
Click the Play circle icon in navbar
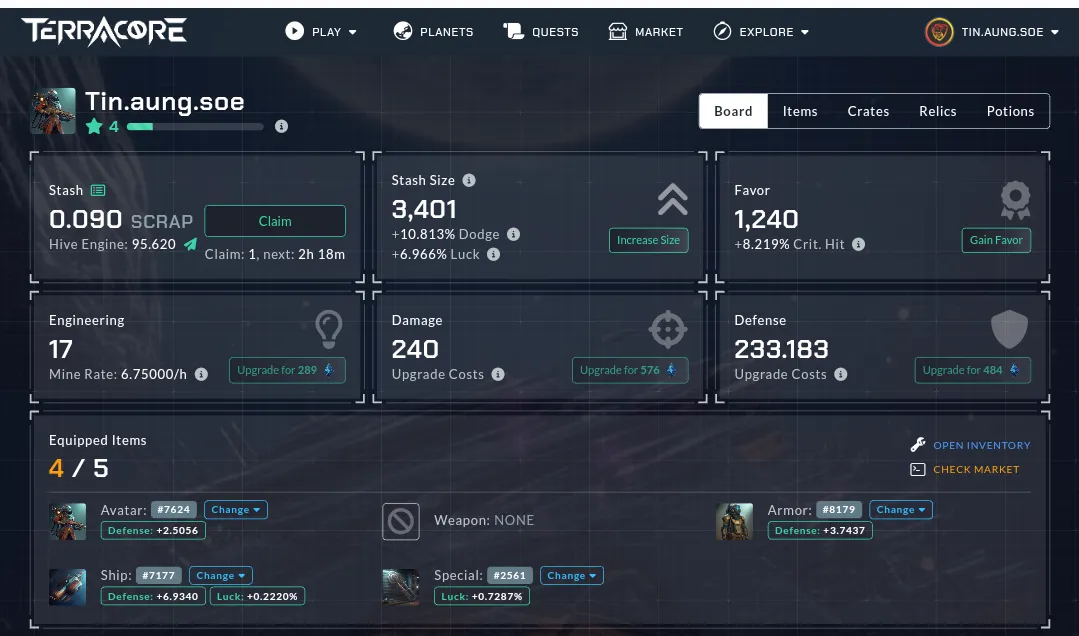[x=295, y=31]
